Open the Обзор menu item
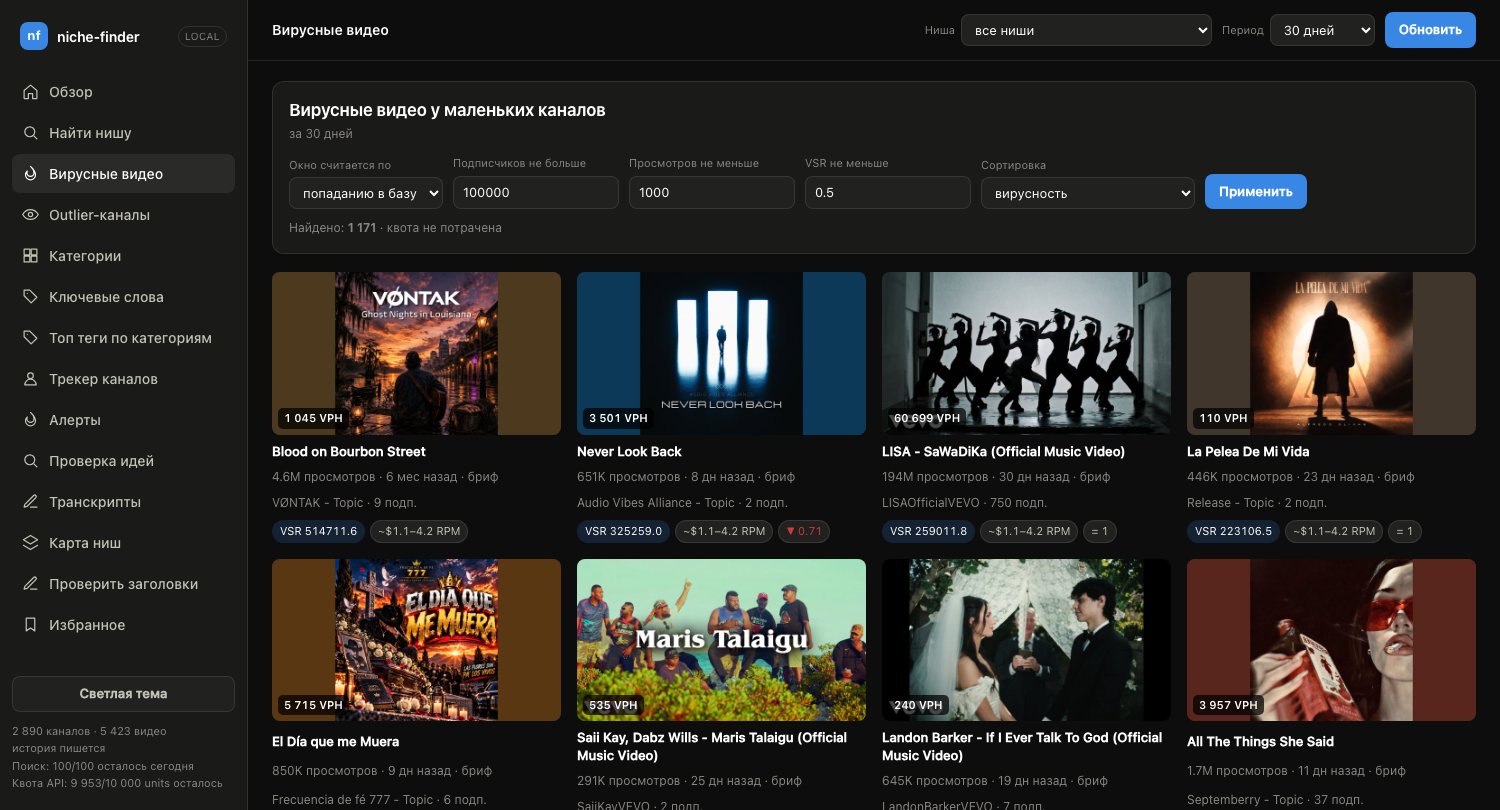The height and width of the screenshot is (810, 1500). tap(123, 92)
